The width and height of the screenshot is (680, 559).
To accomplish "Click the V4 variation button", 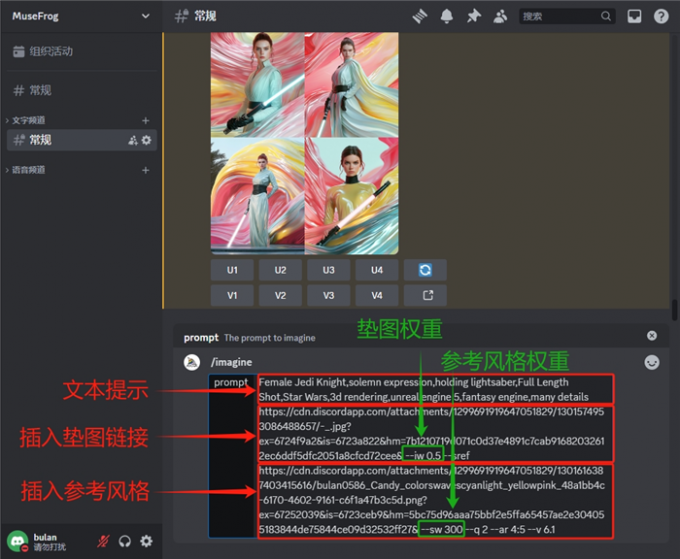I will pos(376,295).
